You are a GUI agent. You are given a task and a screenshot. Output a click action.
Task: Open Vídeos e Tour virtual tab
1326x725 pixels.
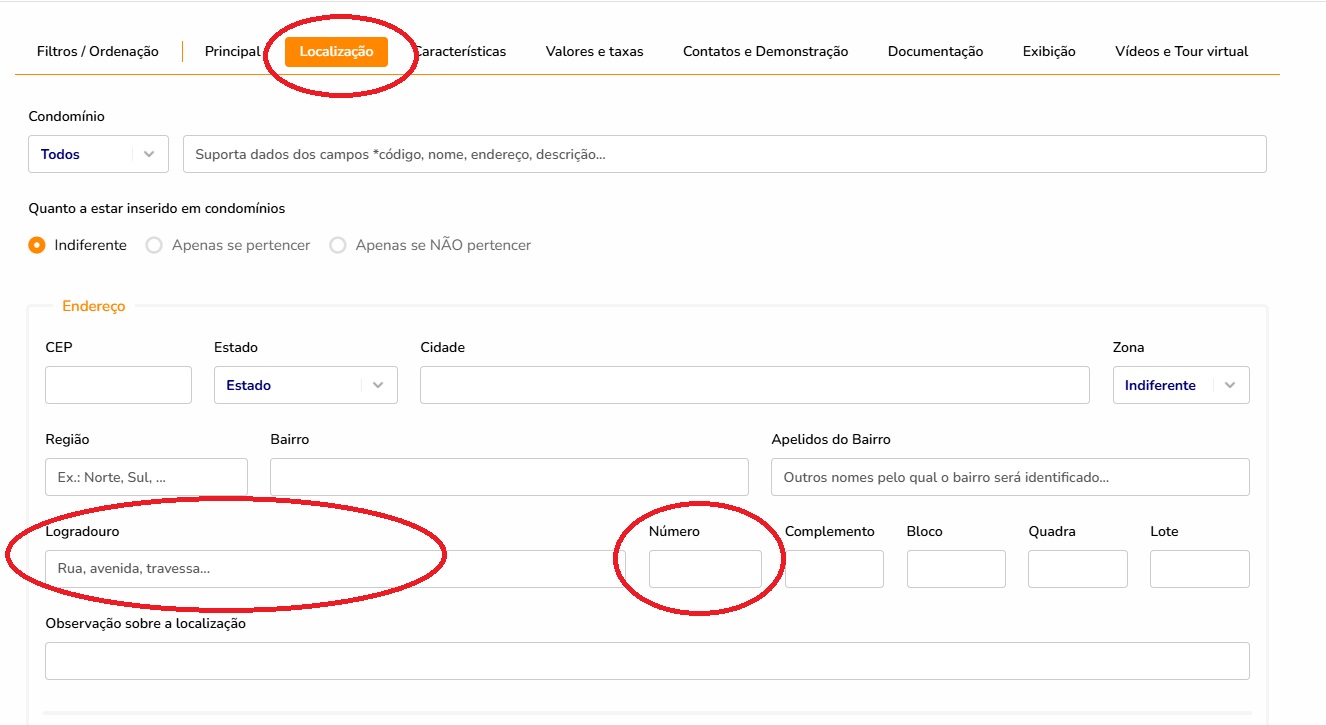(1181, 51)
